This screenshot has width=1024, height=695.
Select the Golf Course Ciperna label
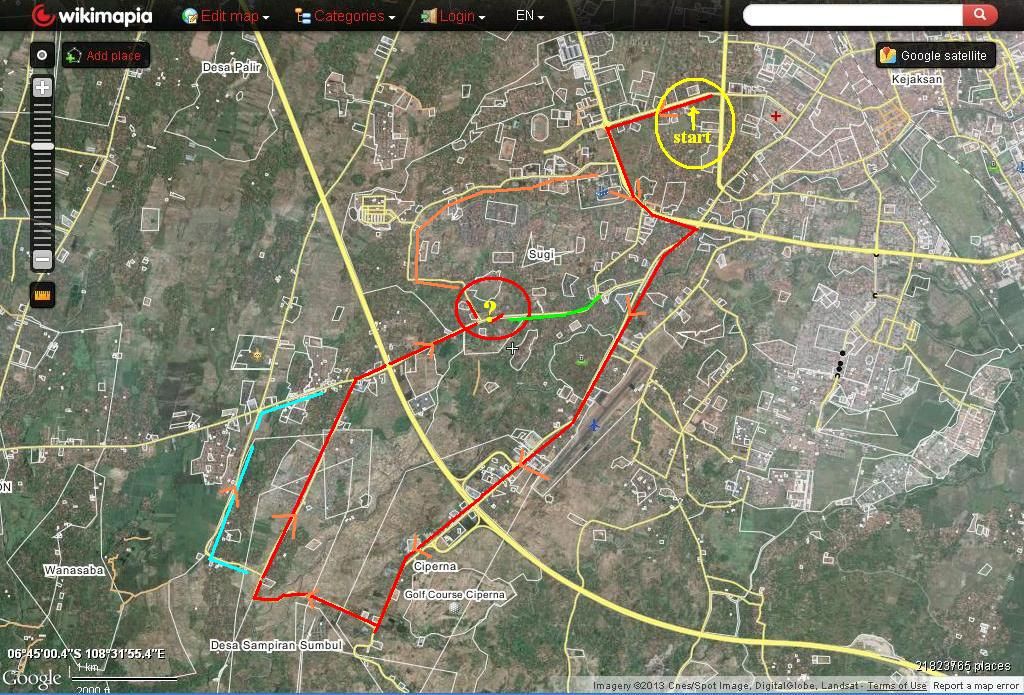click(454, 595)
